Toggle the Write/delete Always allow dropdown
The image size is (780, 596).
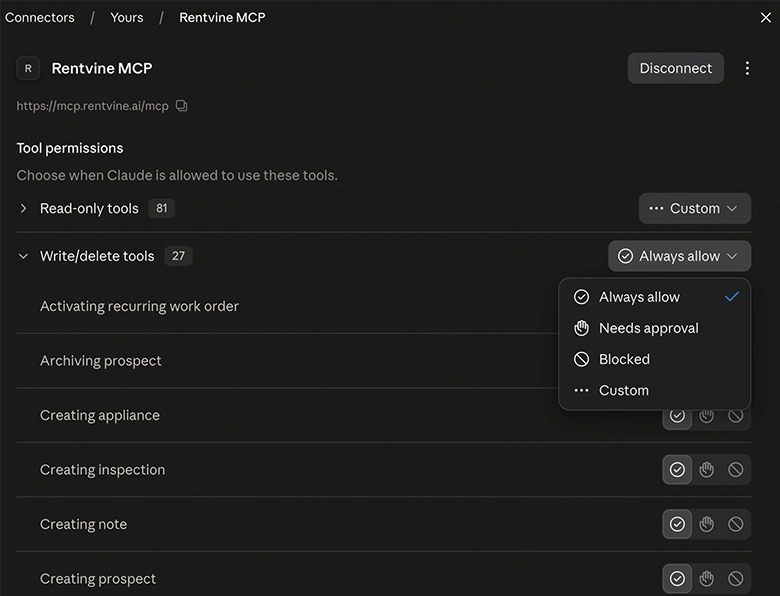(680, 256)
